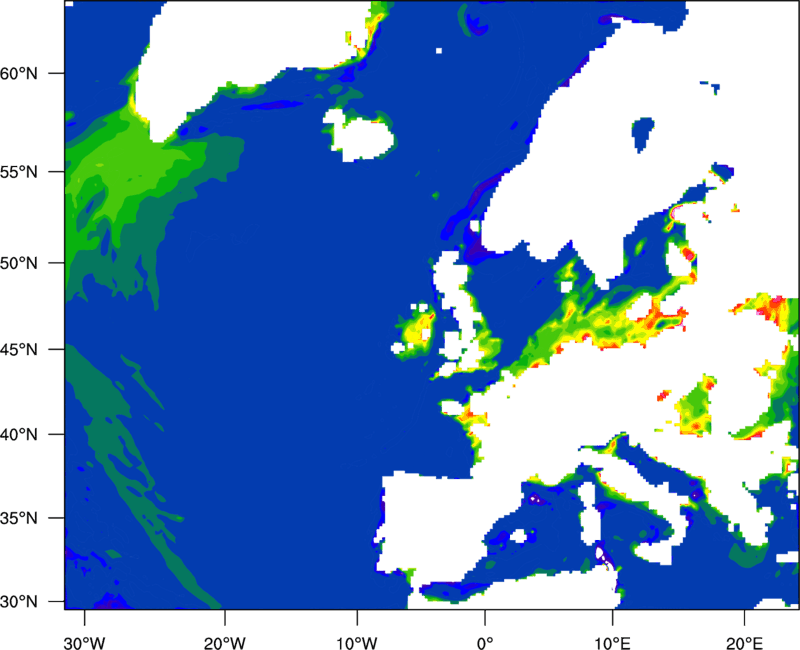Image resolution: width=800 pixels, height=650 pixels.
Task: Click the 35°N latitude label
Action: tap(19, 518)
